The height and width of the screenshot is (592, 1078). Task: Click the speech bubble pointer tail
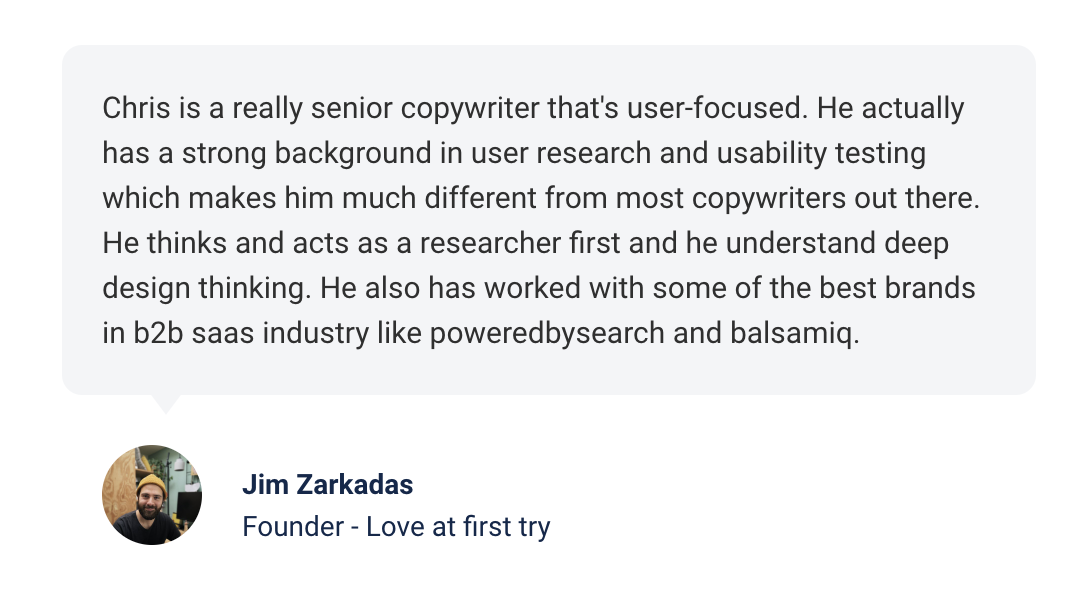point(165,404)
